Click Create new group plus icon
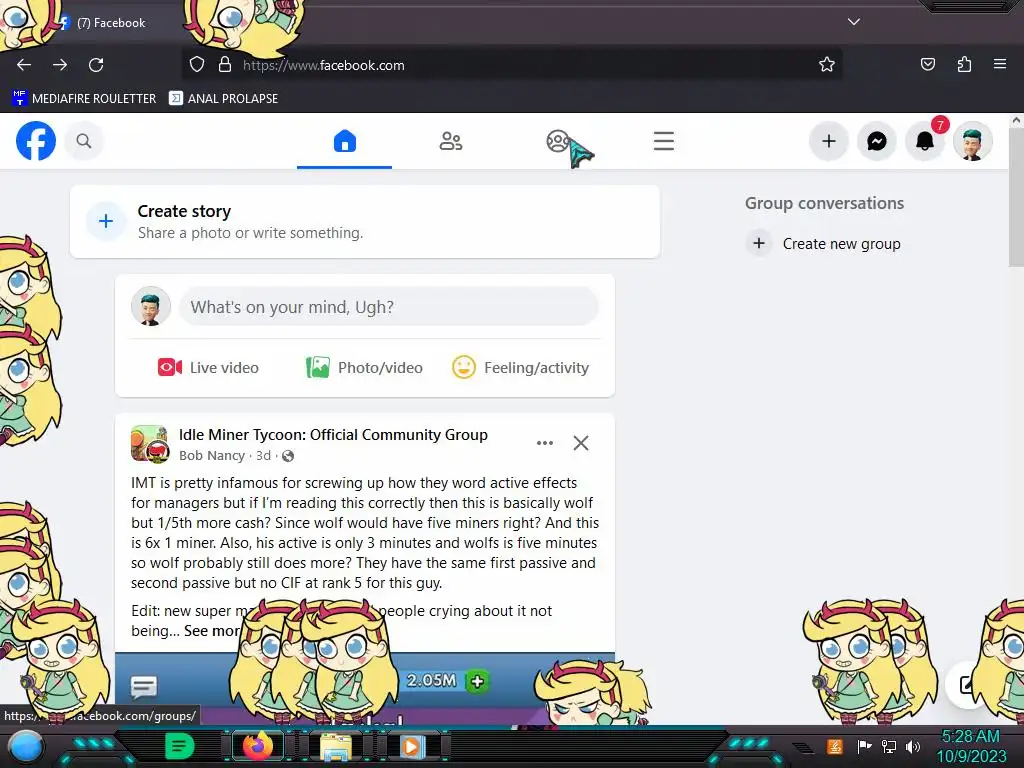The width and height of the screenshot is (1024, 768). click(x=759, y=244)
